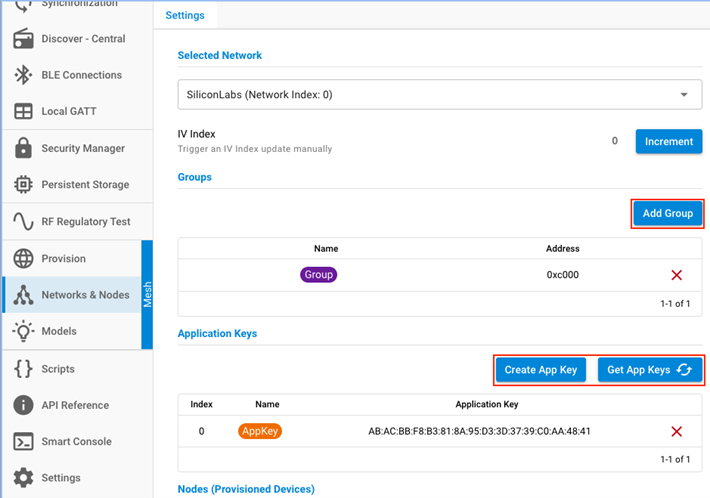This screenshot has width=710, height=498.
Task: Click the Add Group button
Action: point(668,214)
